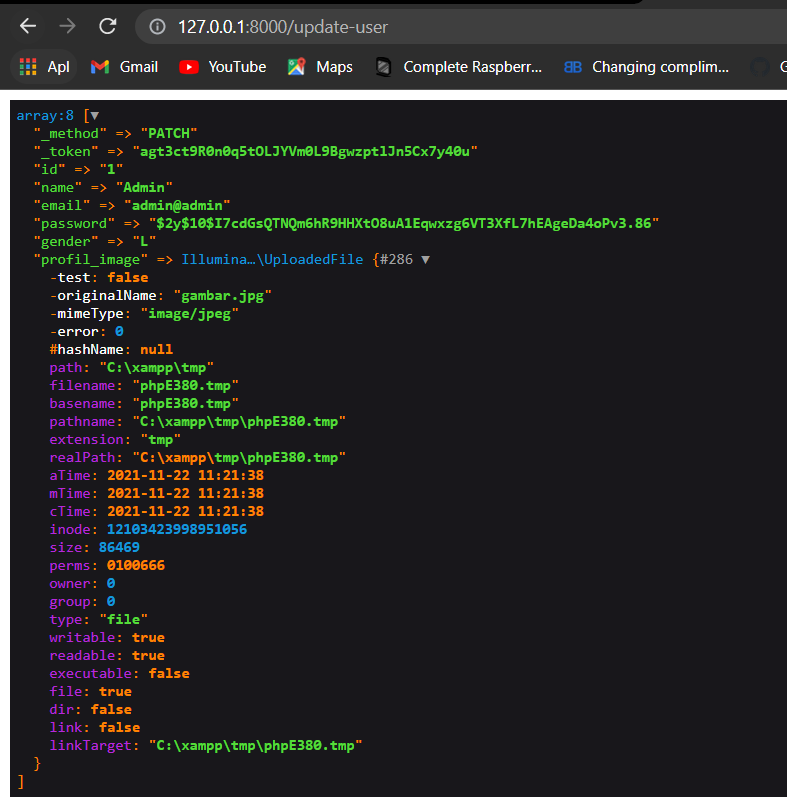This screenshot has height=799, width=787.
Task: Select filename "phpE380.tmp" value
Action: tap(185, 385)
